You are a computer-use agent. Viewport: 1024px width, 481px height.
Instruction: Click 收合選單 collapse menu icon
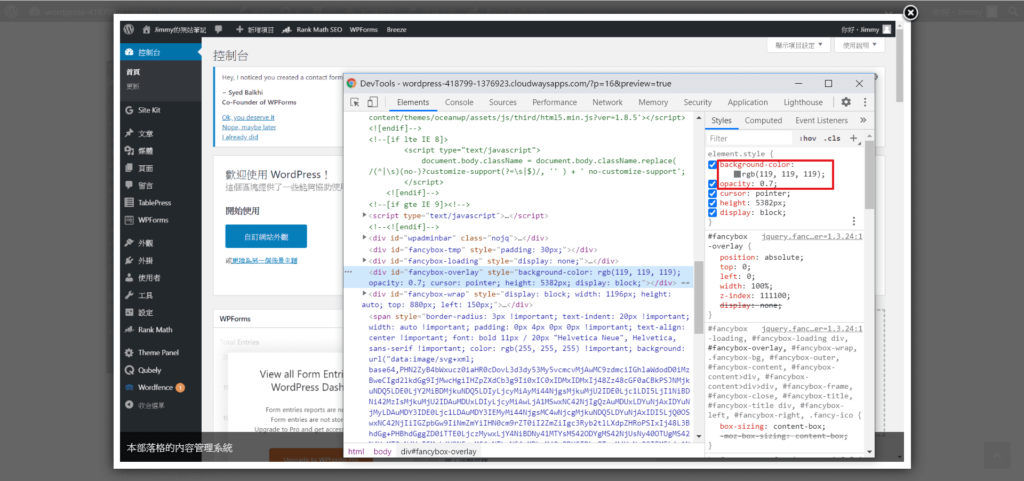pyautogui.click(x=129, y=405)
